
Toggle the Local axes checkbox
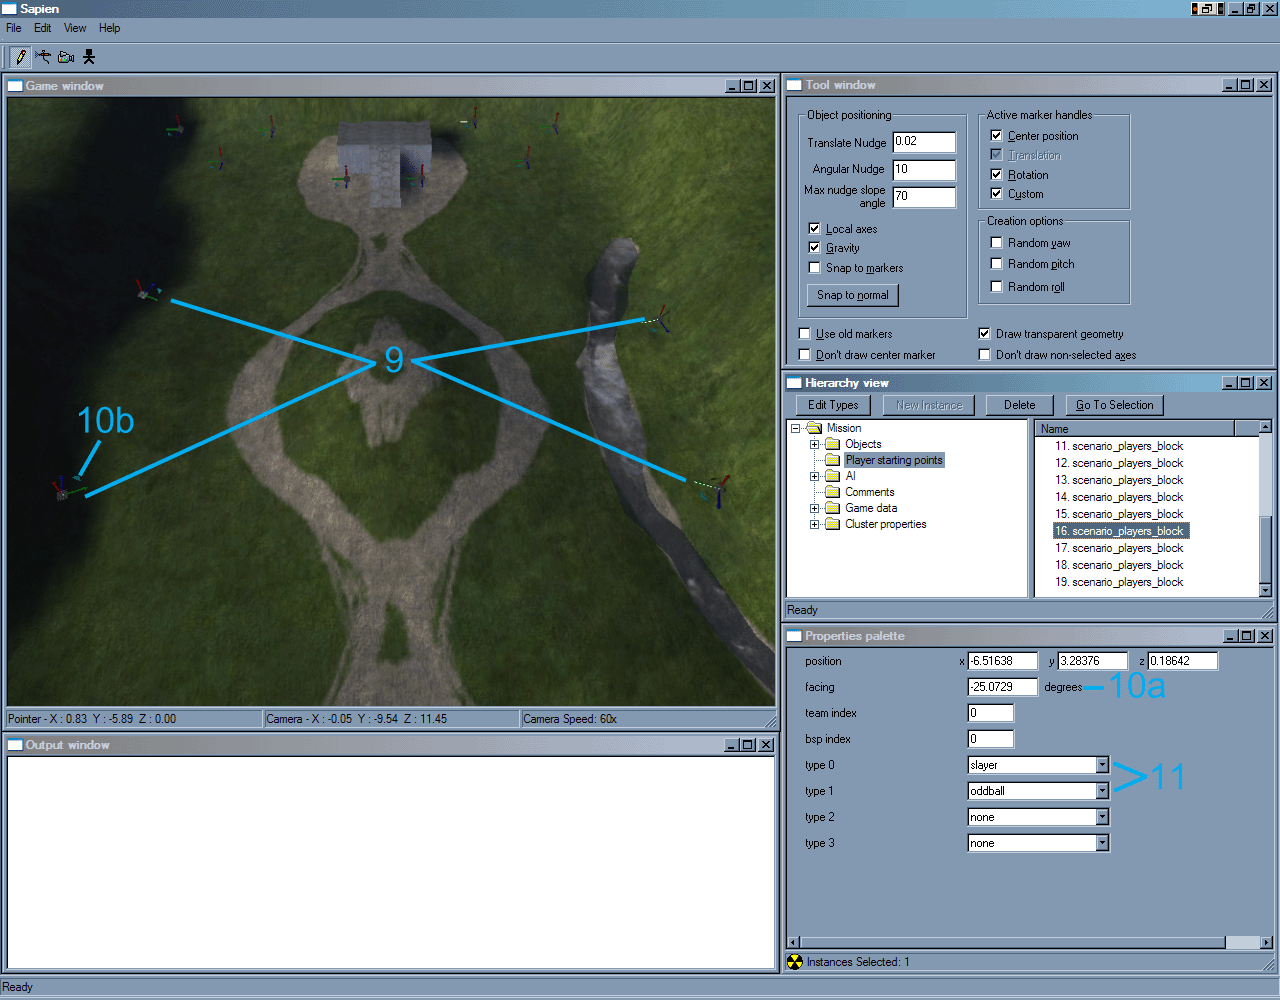[814, 228]
